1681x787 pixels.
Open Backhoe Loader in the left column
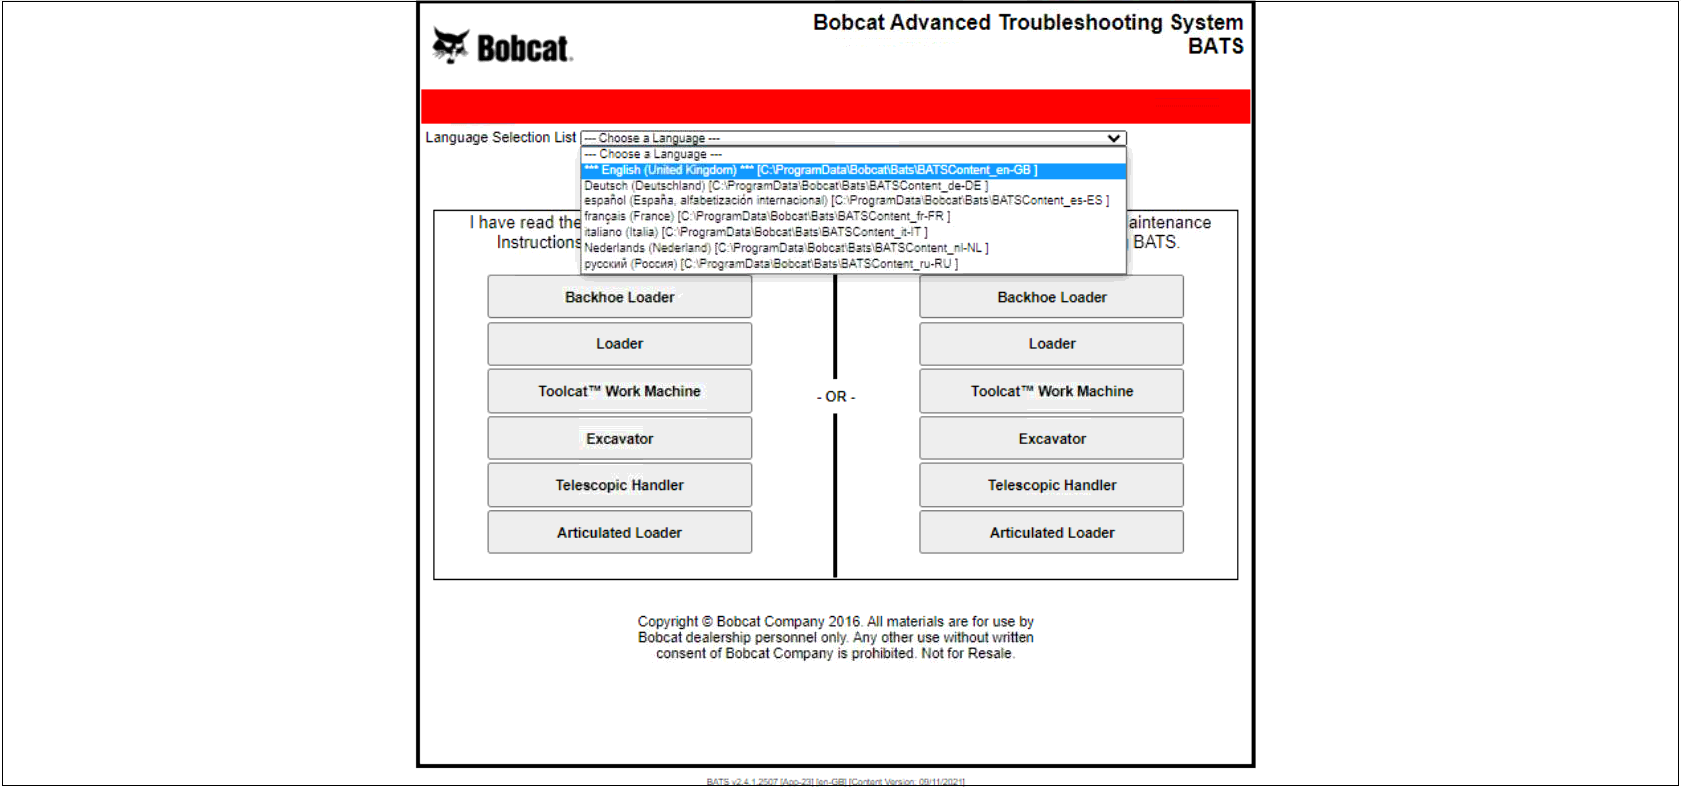[619, 297]
